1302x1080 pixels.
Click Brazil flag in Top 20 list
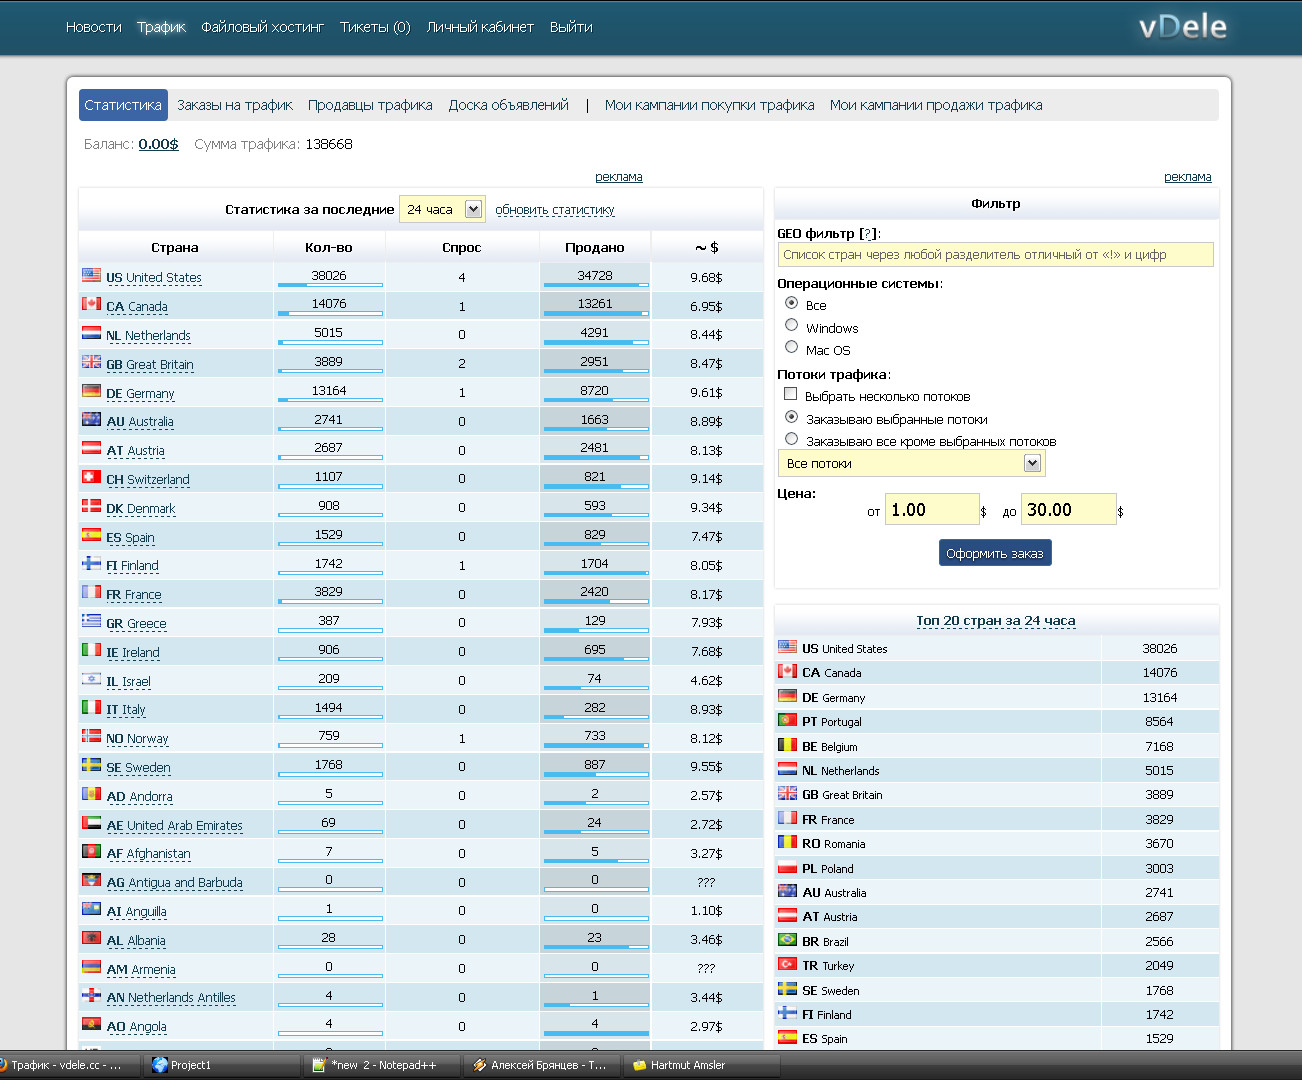[787, 940]
